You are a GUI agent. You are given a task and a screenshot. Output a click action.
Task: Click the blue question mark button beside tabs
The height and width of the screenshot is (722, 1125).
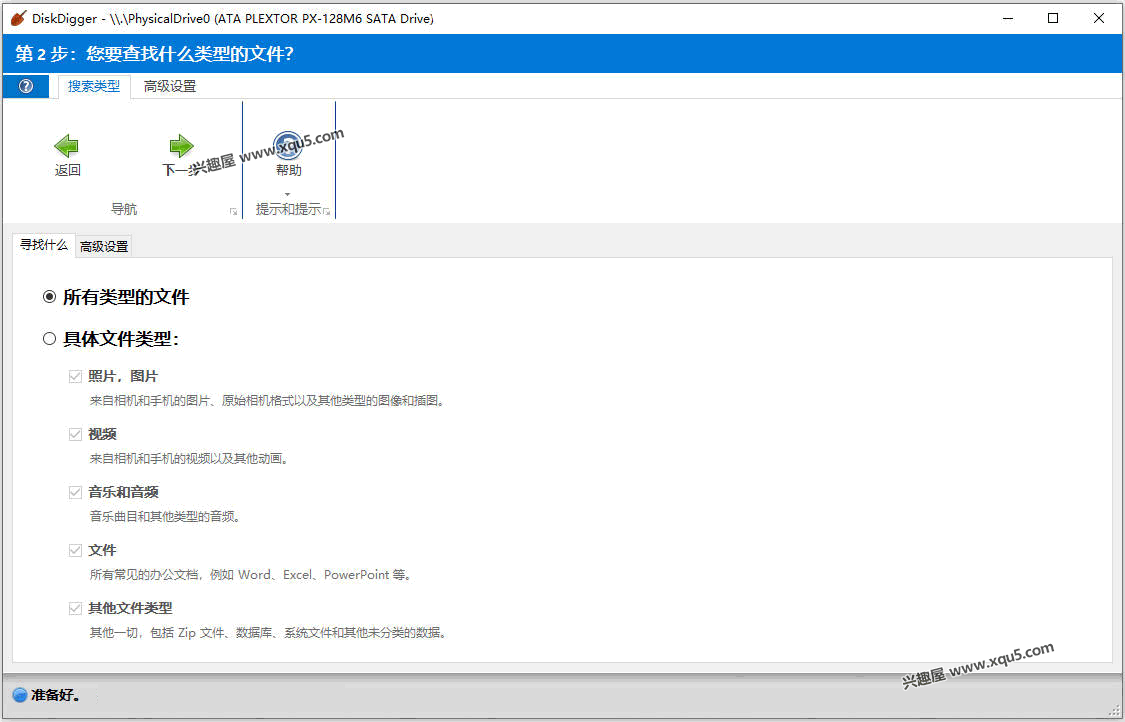(26, 86)
